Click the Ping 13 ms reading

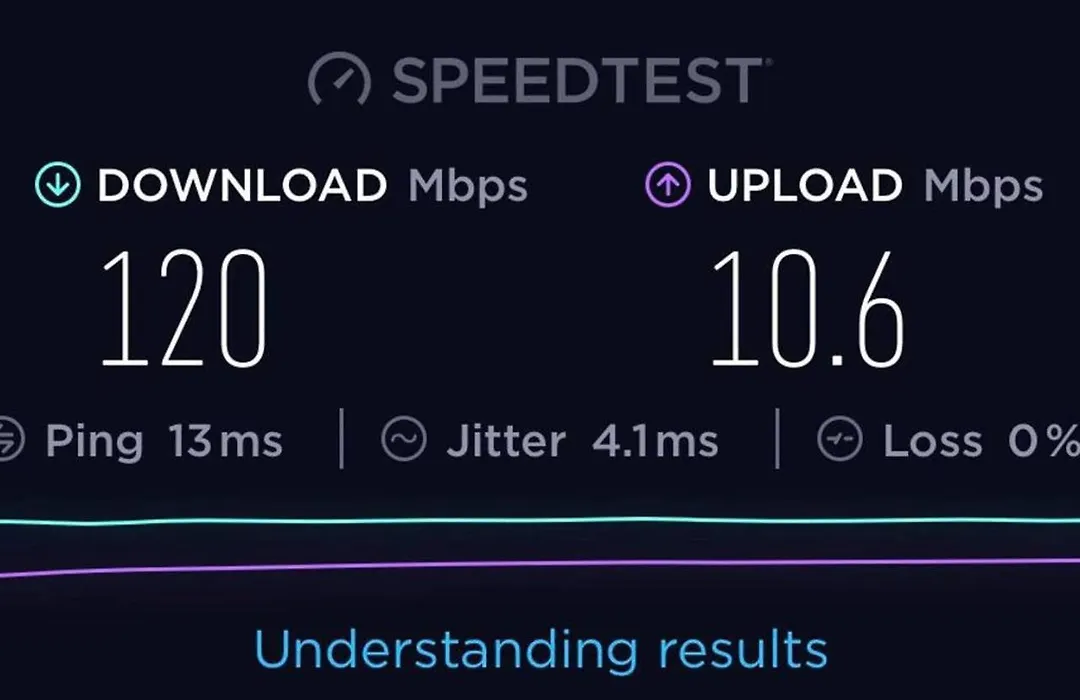164,442
